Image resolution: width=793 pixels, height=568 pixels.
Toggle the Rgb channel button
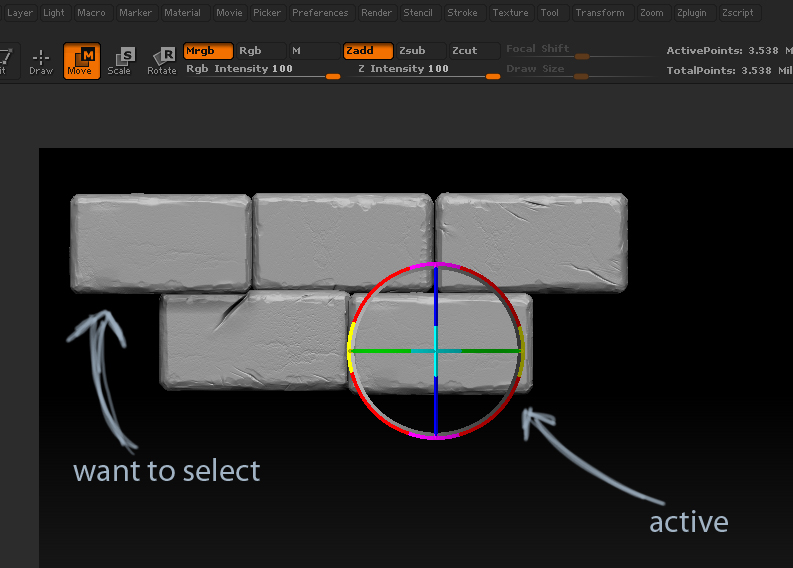[x=260, y=51]
